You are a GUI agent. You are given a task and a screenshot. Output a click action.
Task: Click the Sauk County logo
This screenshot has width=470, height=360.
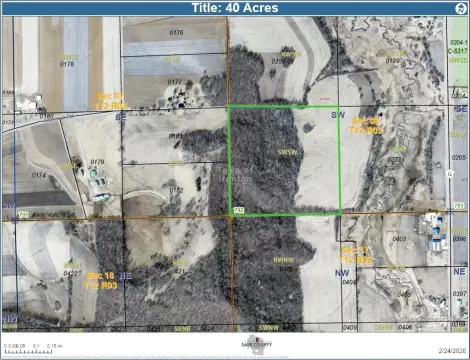click(257, 345)
